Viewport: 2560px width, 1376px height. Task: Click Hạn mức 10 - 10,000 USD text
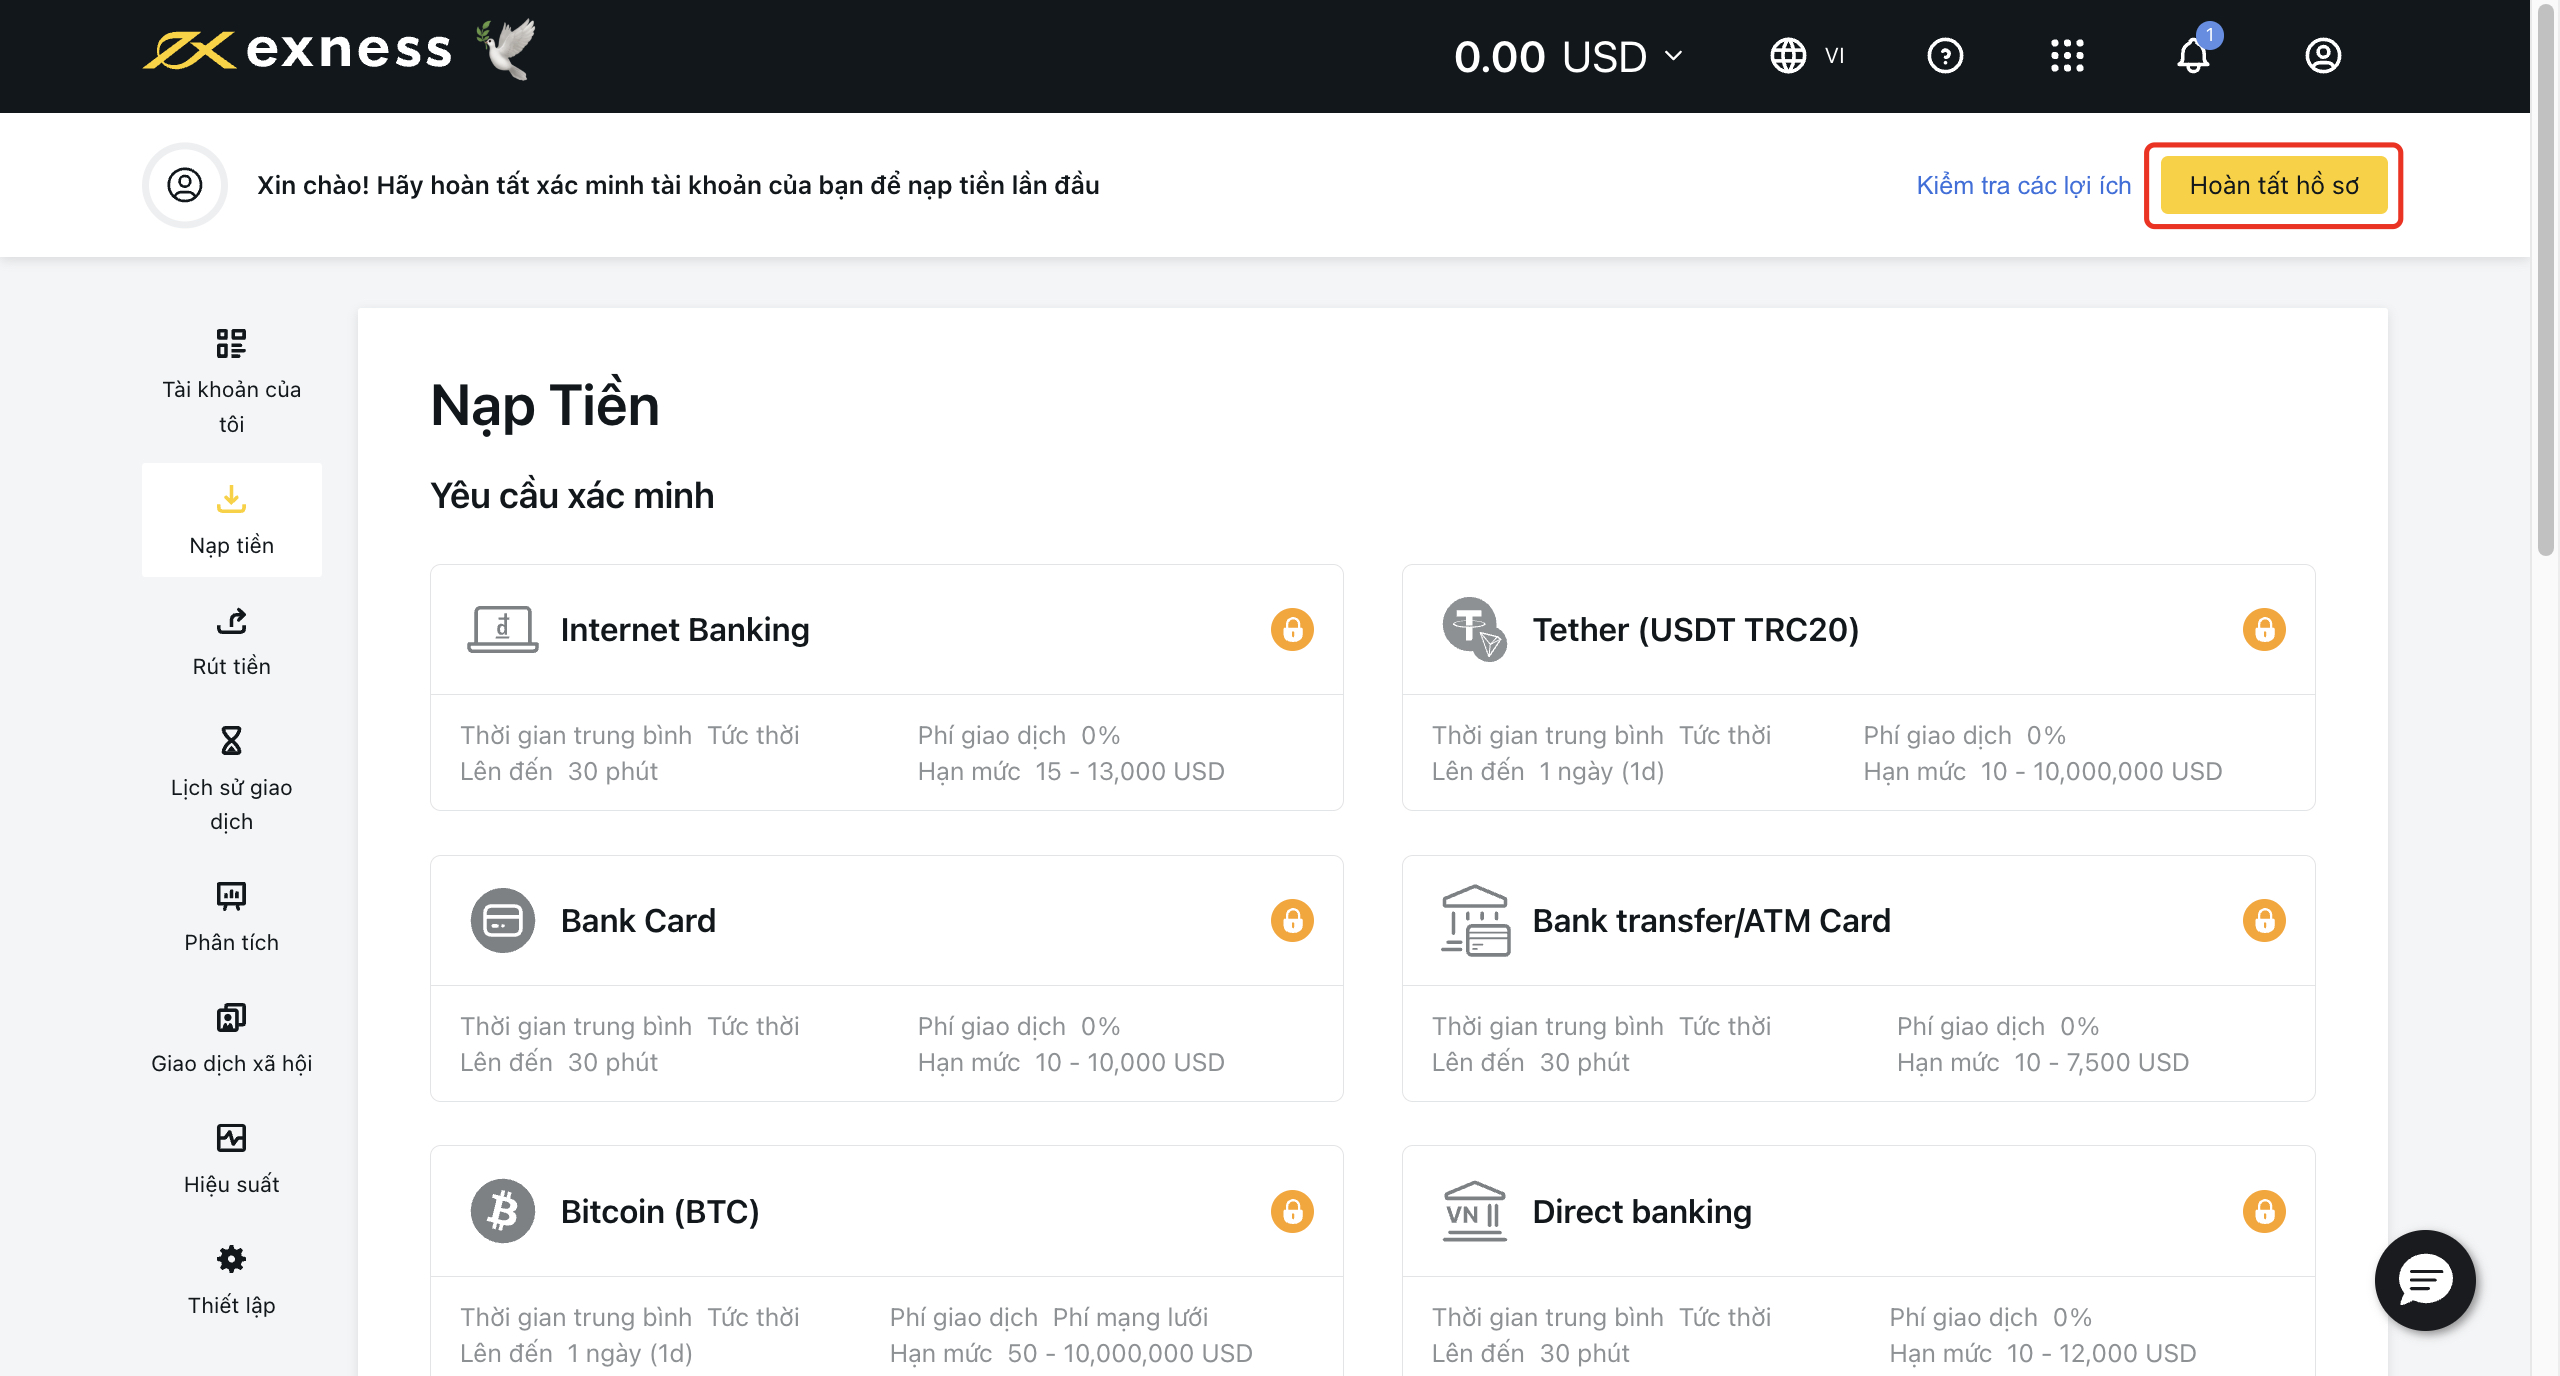pyautogui.click(x=1071, y=1063)
